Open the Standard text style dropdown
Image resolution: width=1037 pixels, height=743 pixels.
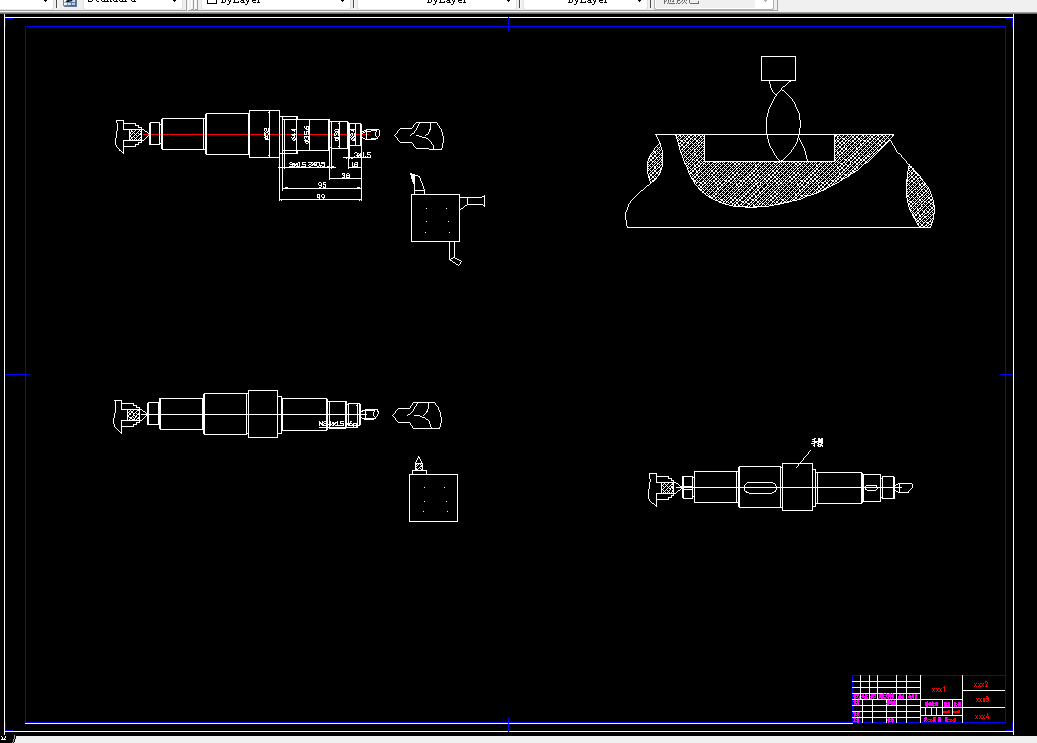(132, 2)
